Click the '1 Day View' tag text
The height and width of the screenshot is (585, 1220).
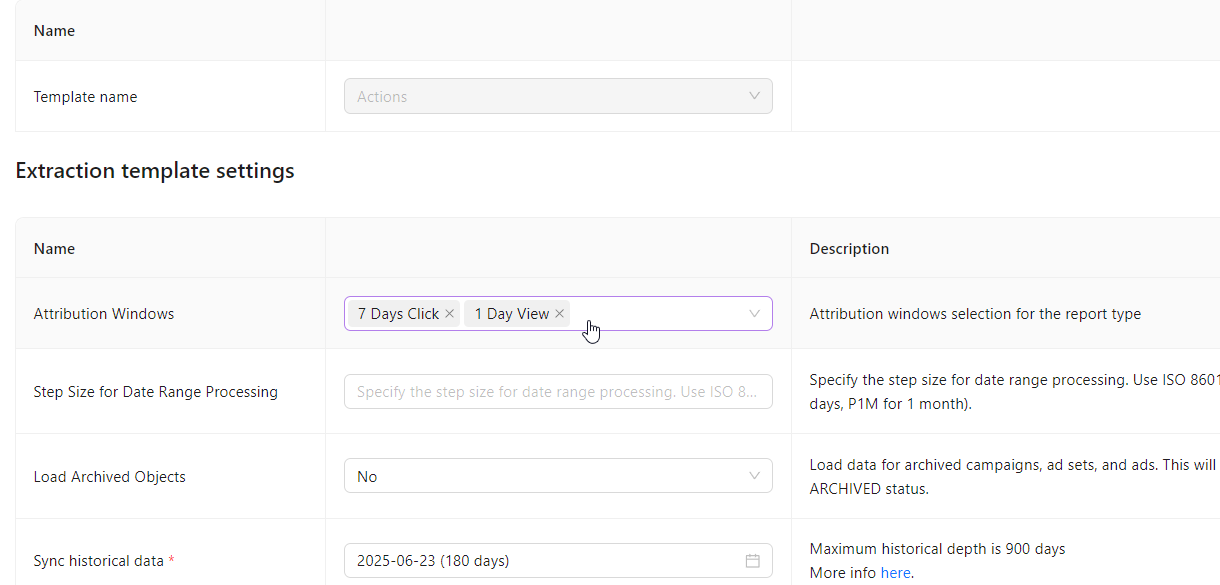(x=511, y=314)
